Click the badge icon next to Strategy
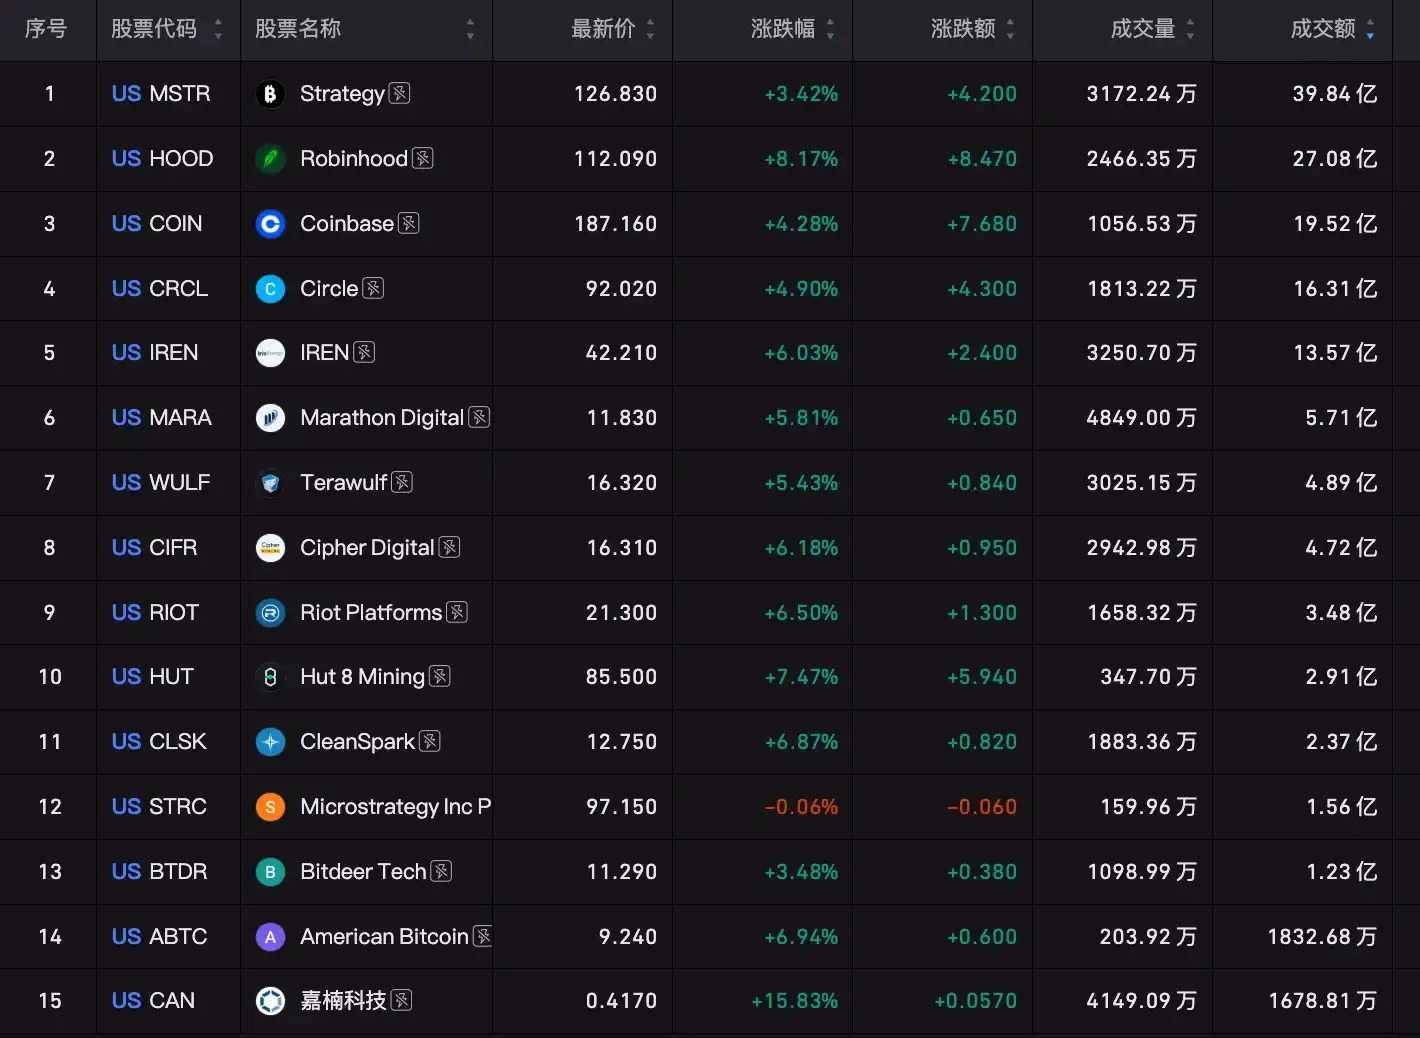 coord(400,93)
